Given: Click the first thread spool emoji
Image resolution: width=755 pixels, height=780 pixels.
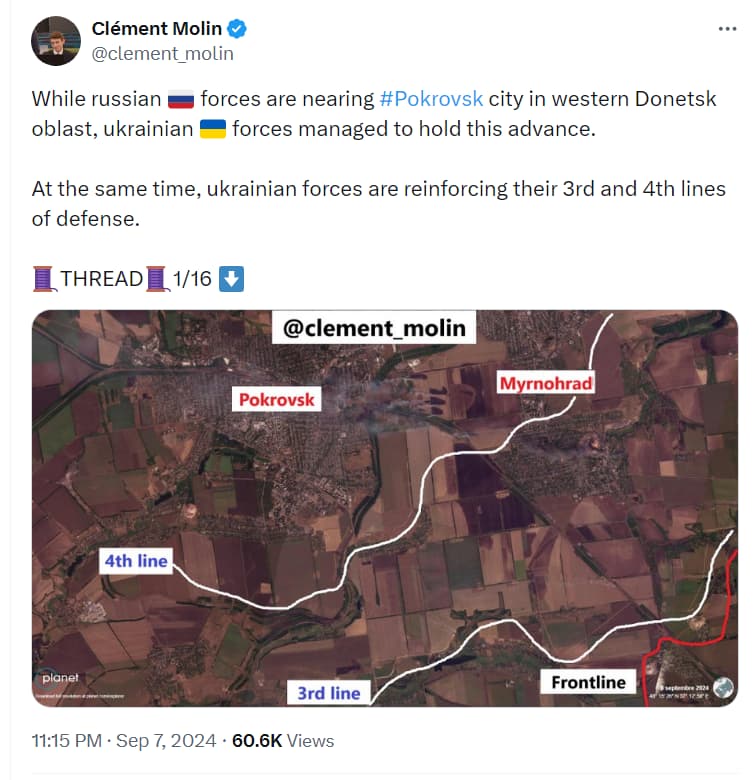Looking at the screenshot, I should tap(44, 279).
